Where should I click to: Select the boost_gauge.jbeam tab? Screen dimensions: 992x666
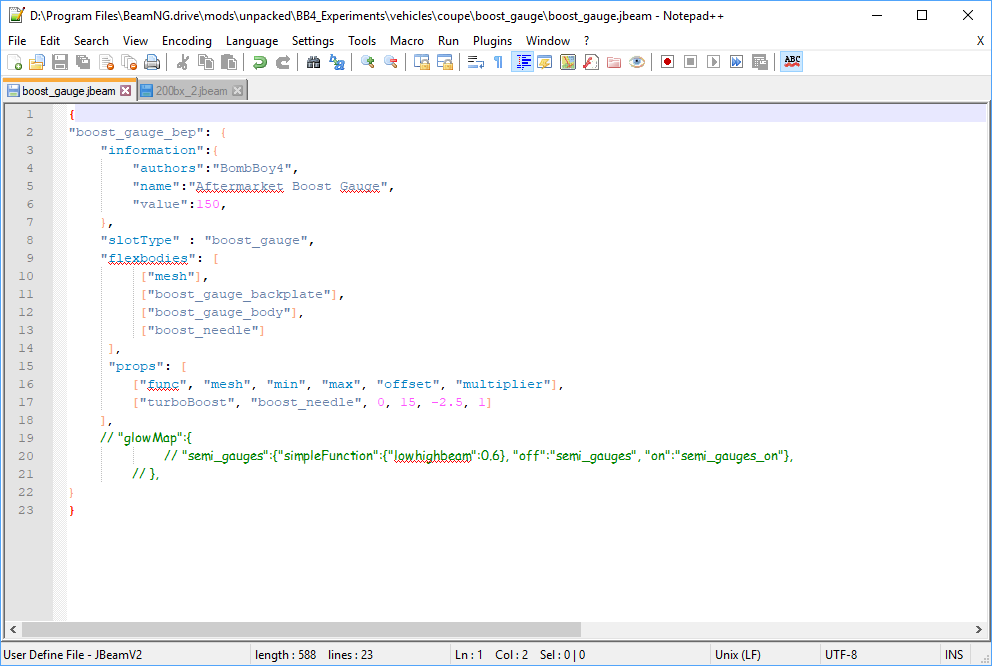pos(68,91)
